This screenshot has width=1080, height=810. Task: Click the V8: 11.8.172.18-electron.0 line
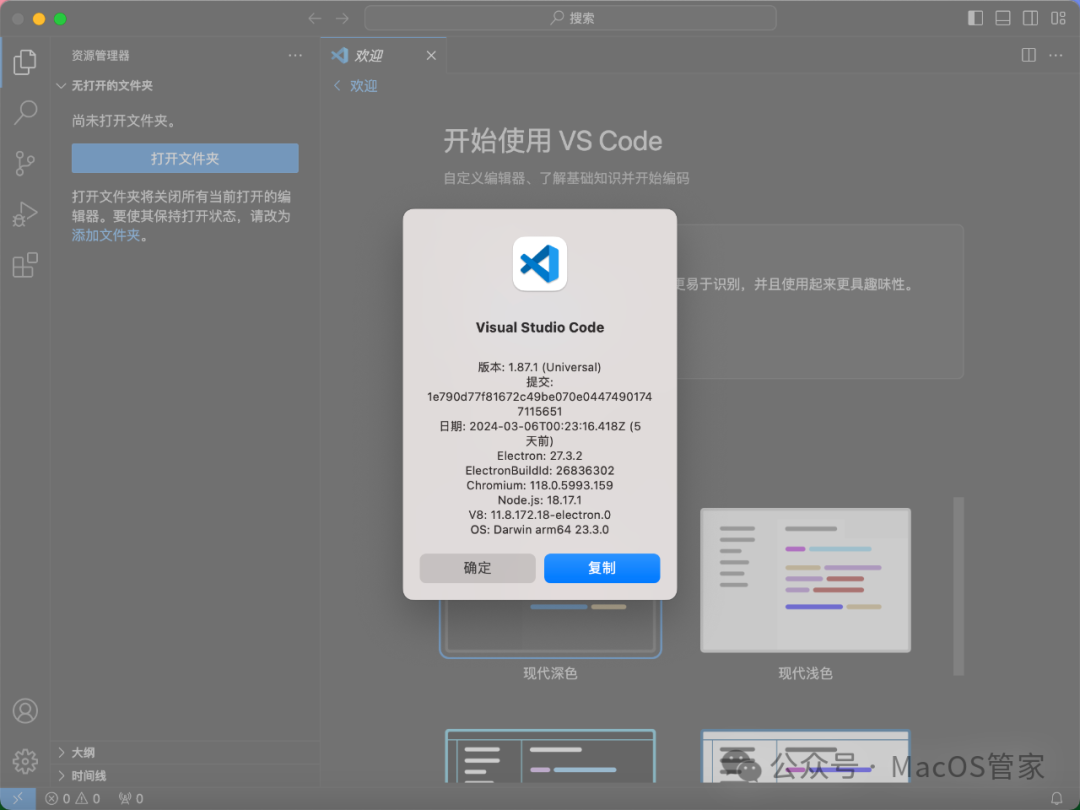(x=539, y=515)
